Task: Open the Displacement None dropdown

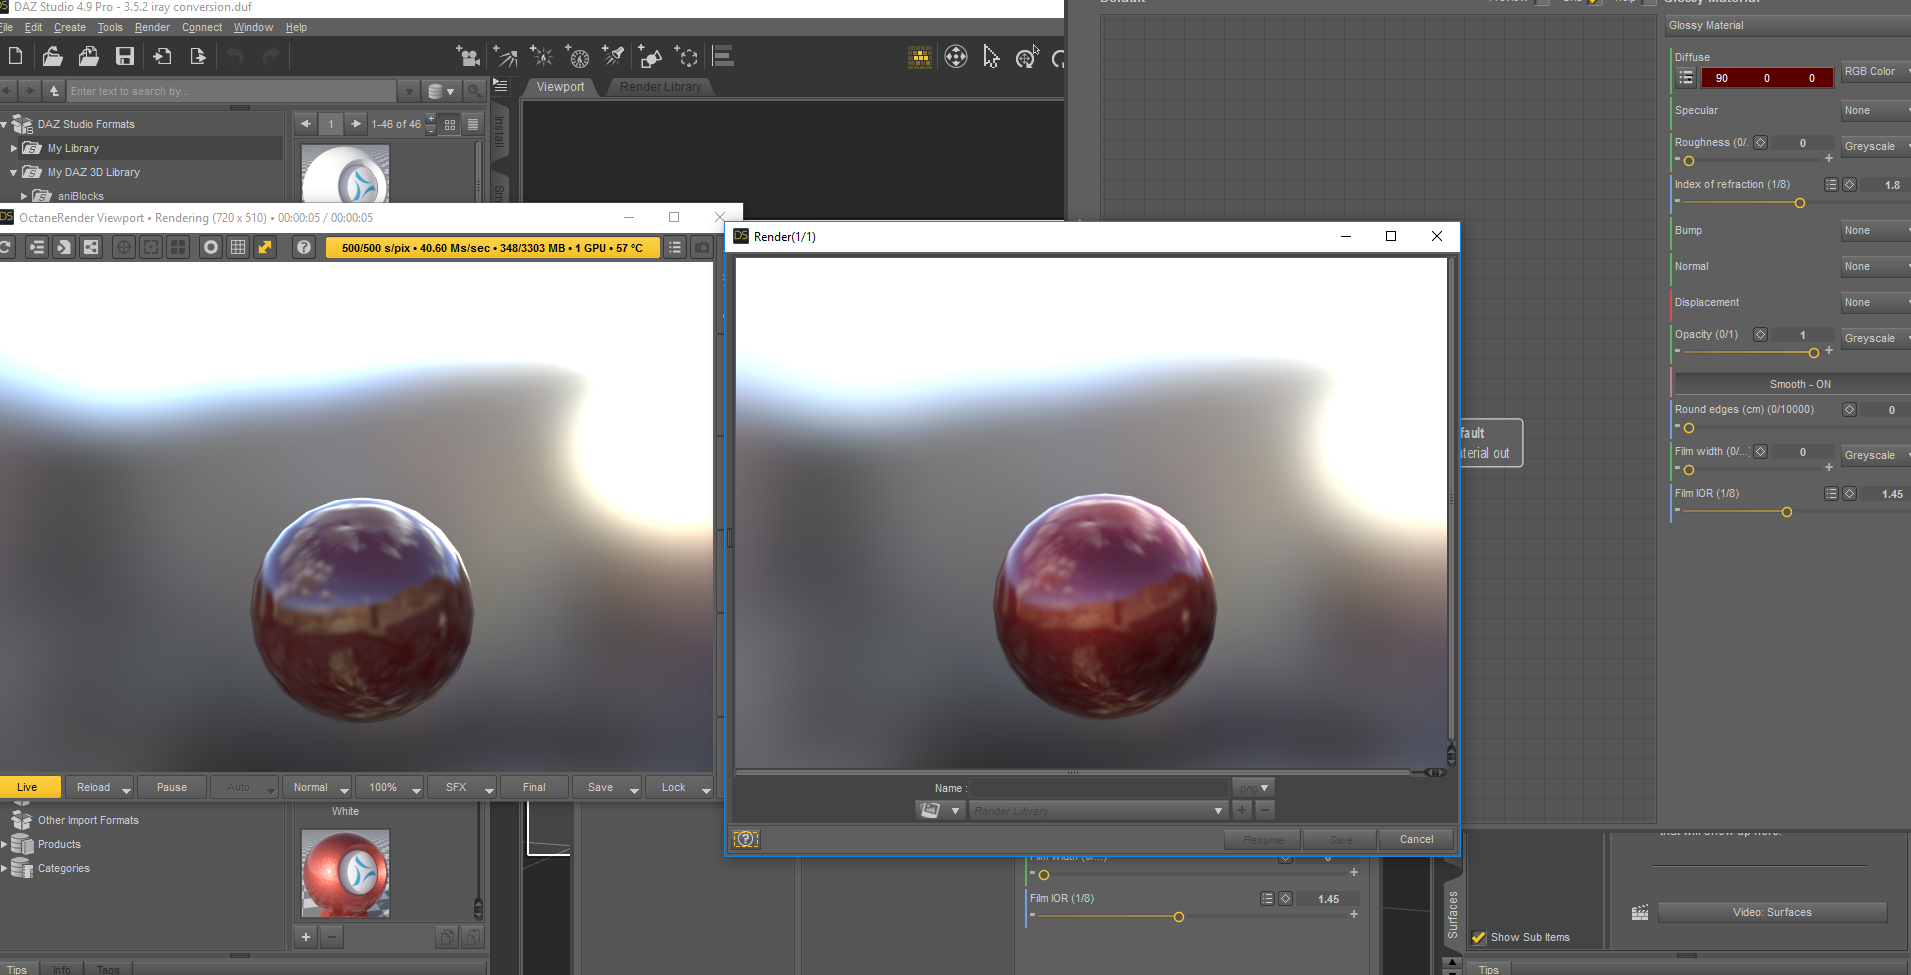Action: click(1876, 303)
